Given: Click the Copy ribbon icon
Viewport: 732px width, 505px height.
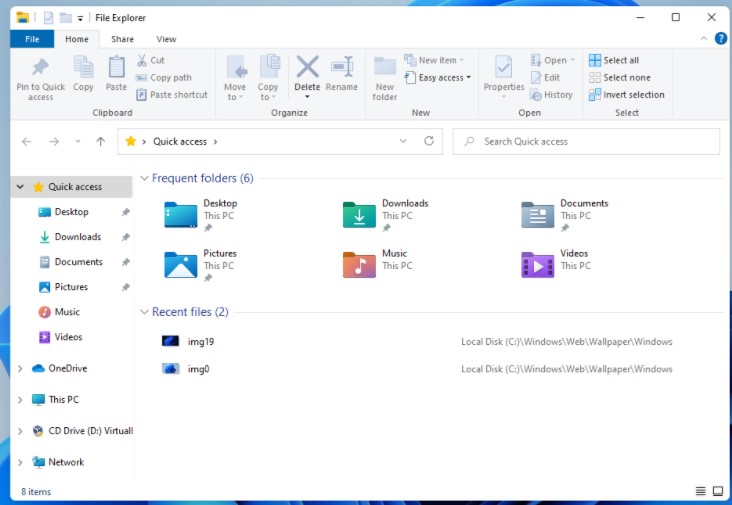Looking at the screenshot, I should [x=83, y=68].
